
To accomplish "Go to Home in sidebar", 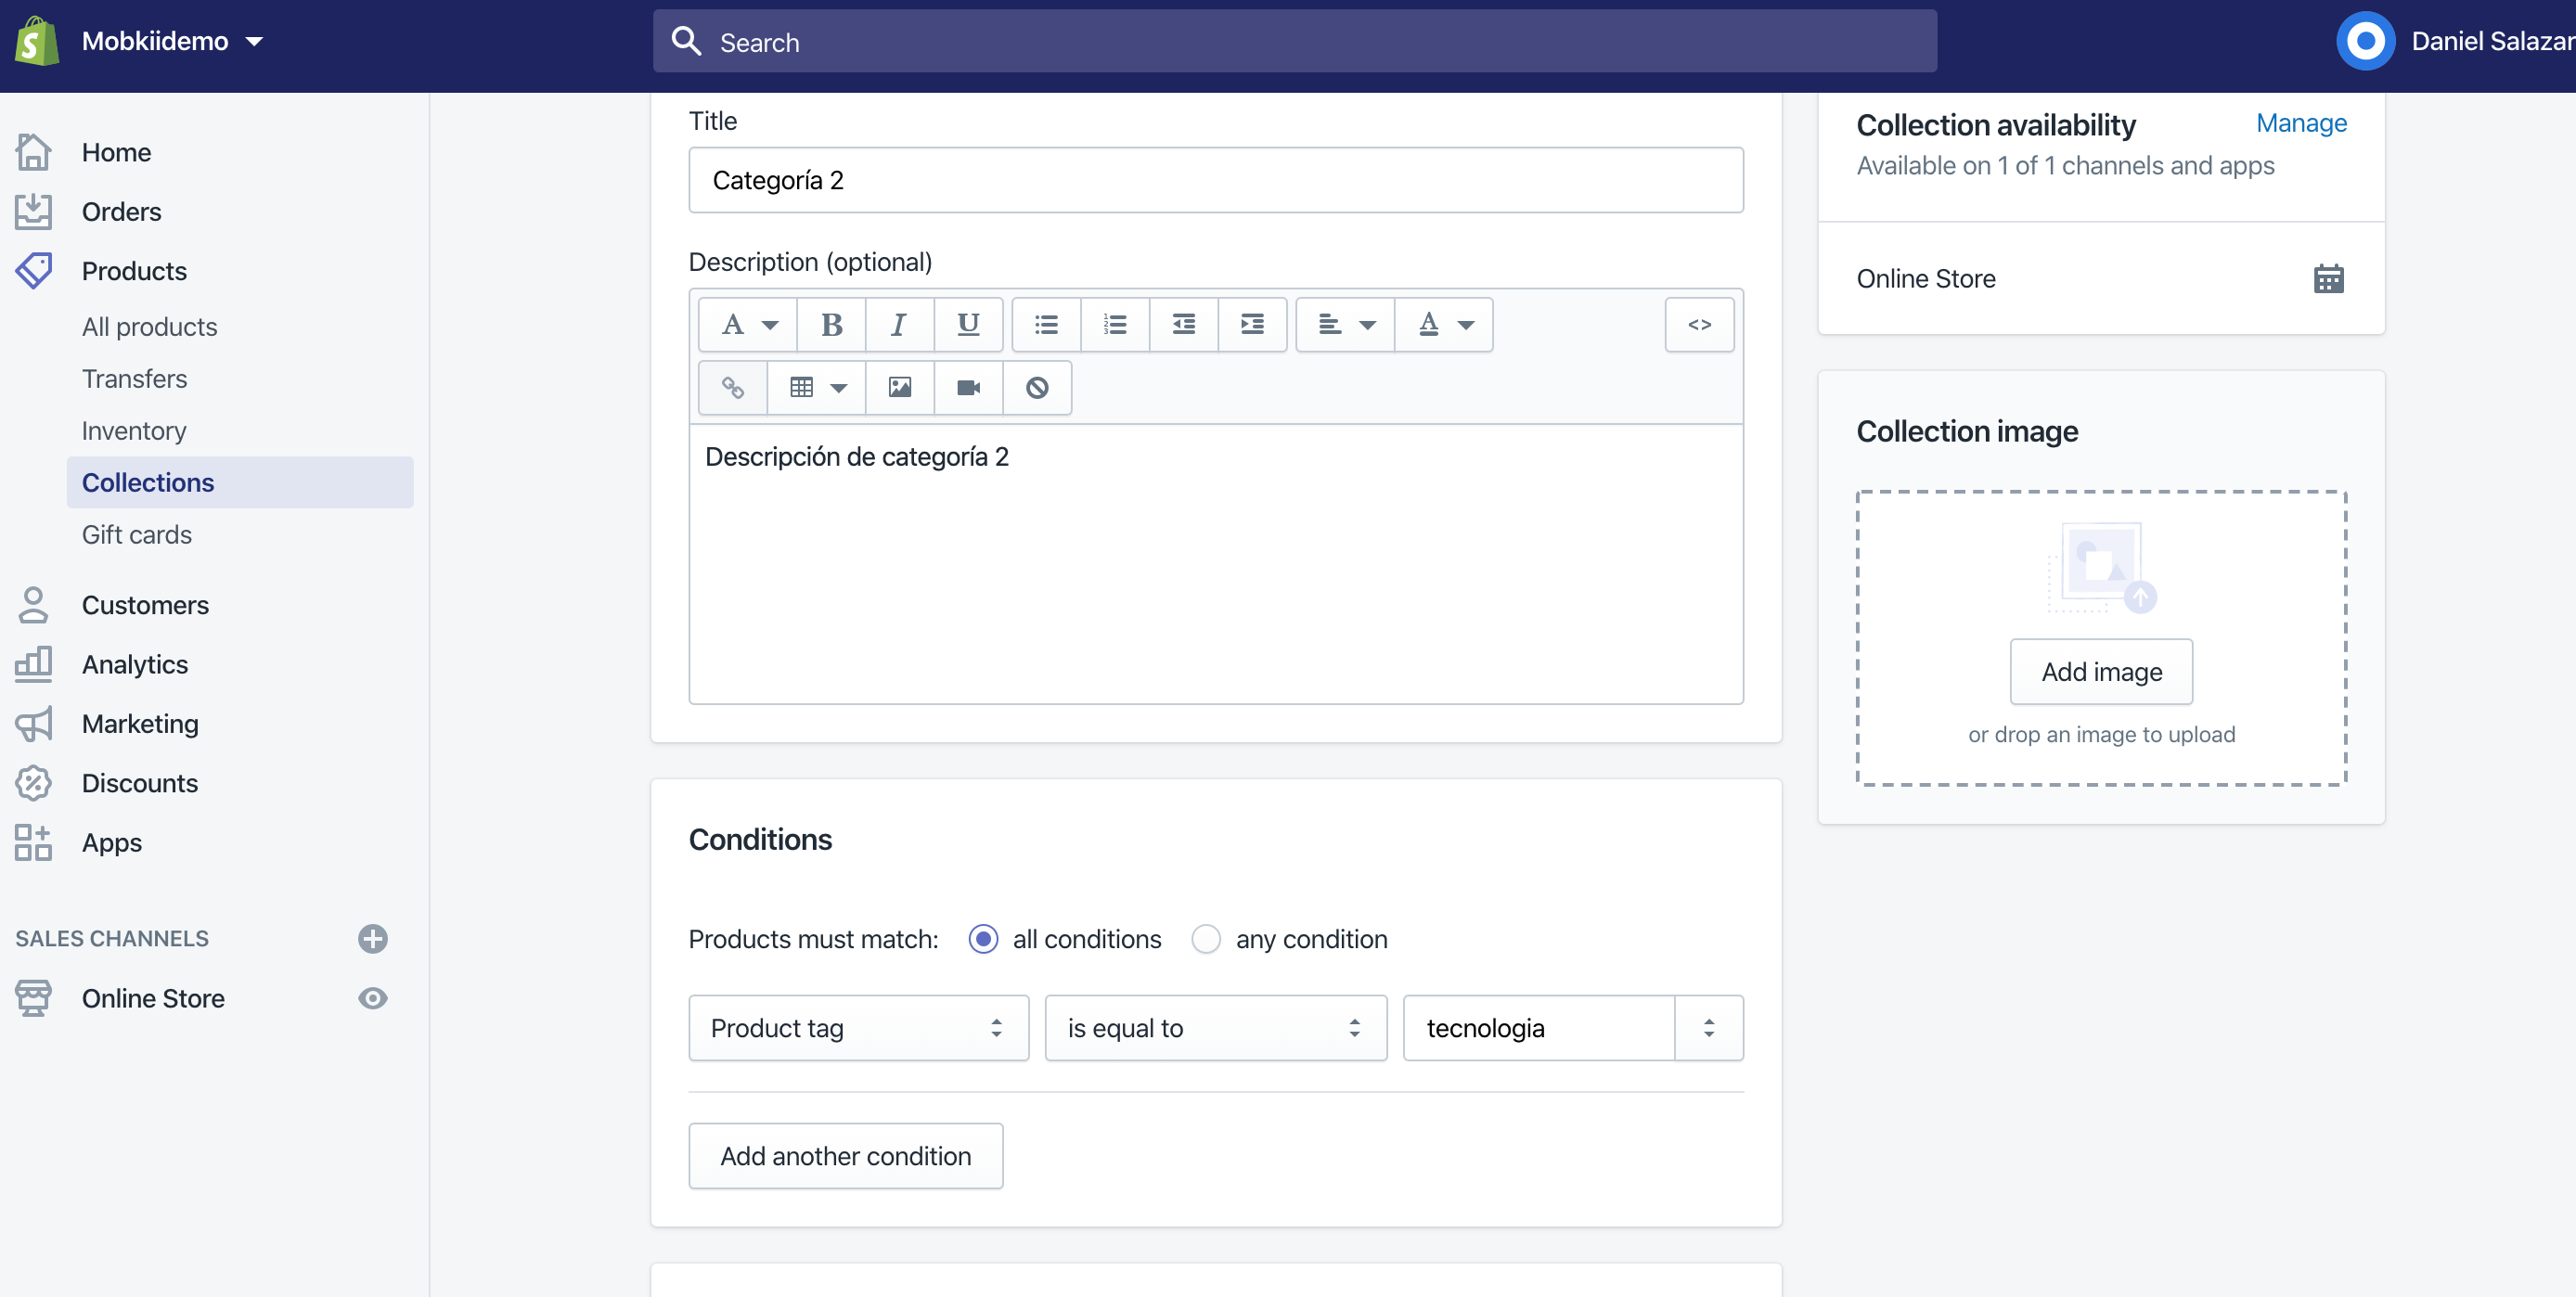I will (116, 152).
